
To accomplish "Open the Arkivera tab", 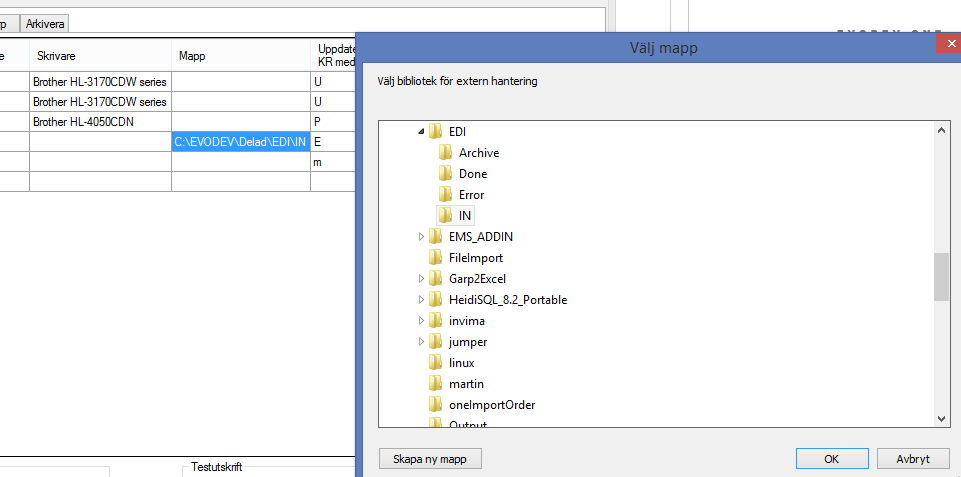I will tap(45, 24).
